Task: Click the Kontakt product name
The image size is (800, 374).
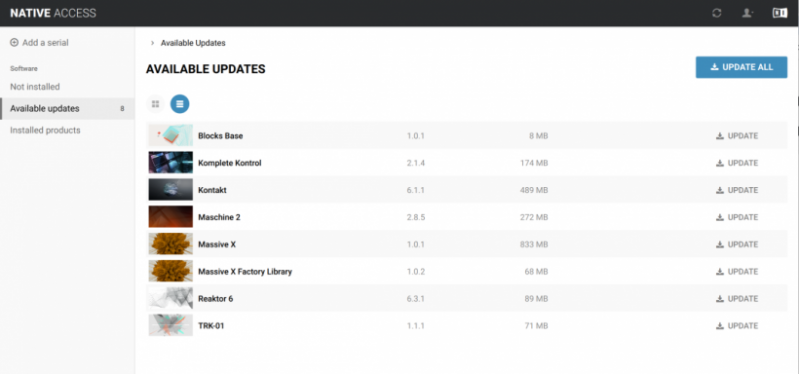Action: (x=212, y=190)
